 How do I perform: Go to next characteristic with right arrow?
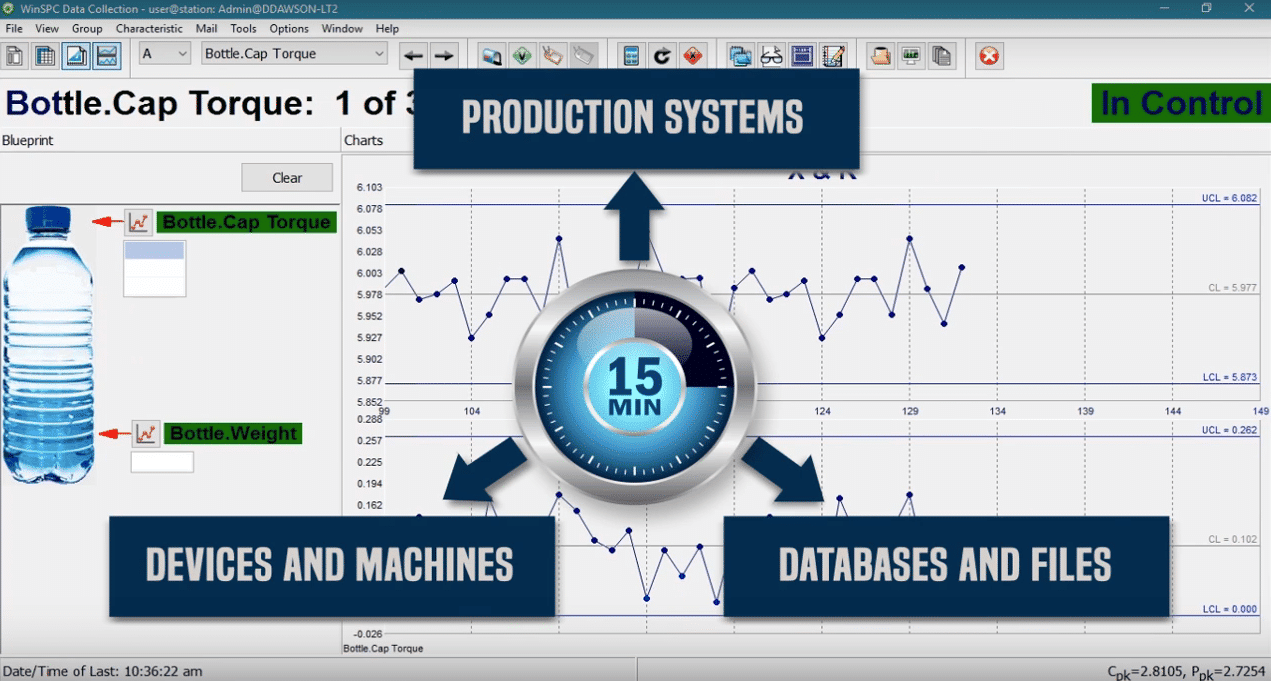coord(444,55)
